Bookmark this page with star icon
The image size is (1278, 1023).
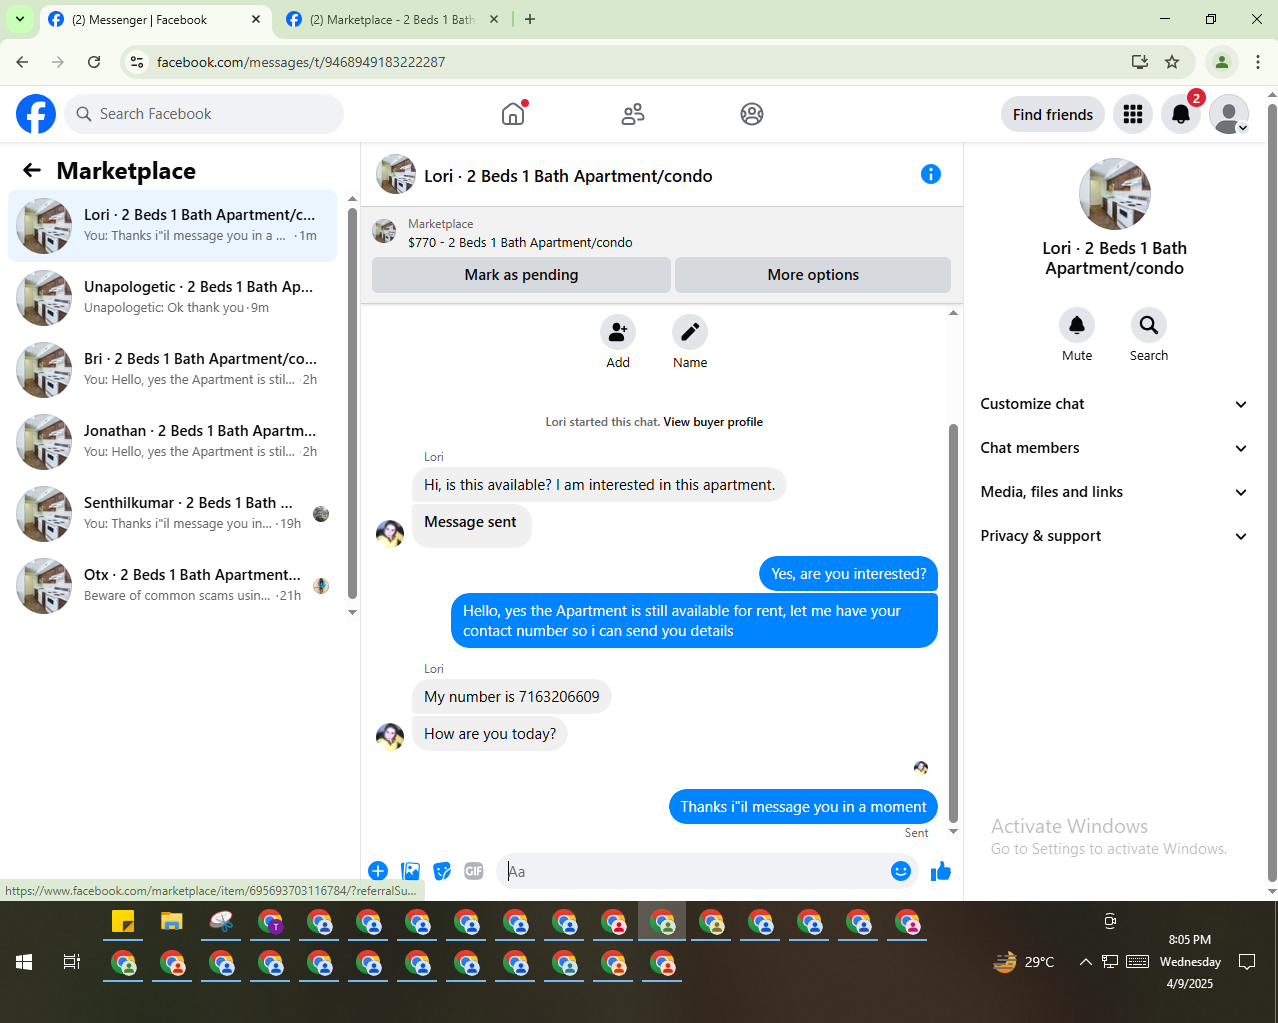(1172, 62)
